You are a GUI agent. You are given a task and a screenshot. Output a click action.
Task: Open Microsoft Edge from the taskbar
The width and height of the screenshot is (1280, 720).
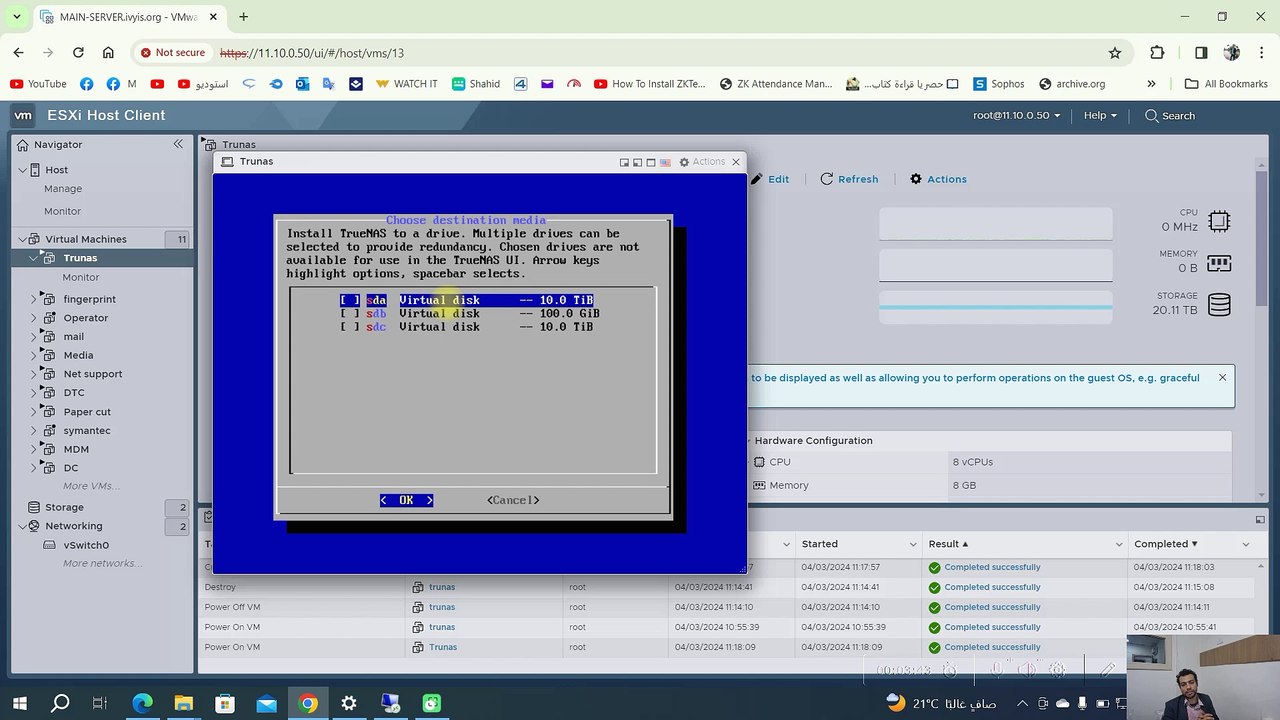[142, 703]
